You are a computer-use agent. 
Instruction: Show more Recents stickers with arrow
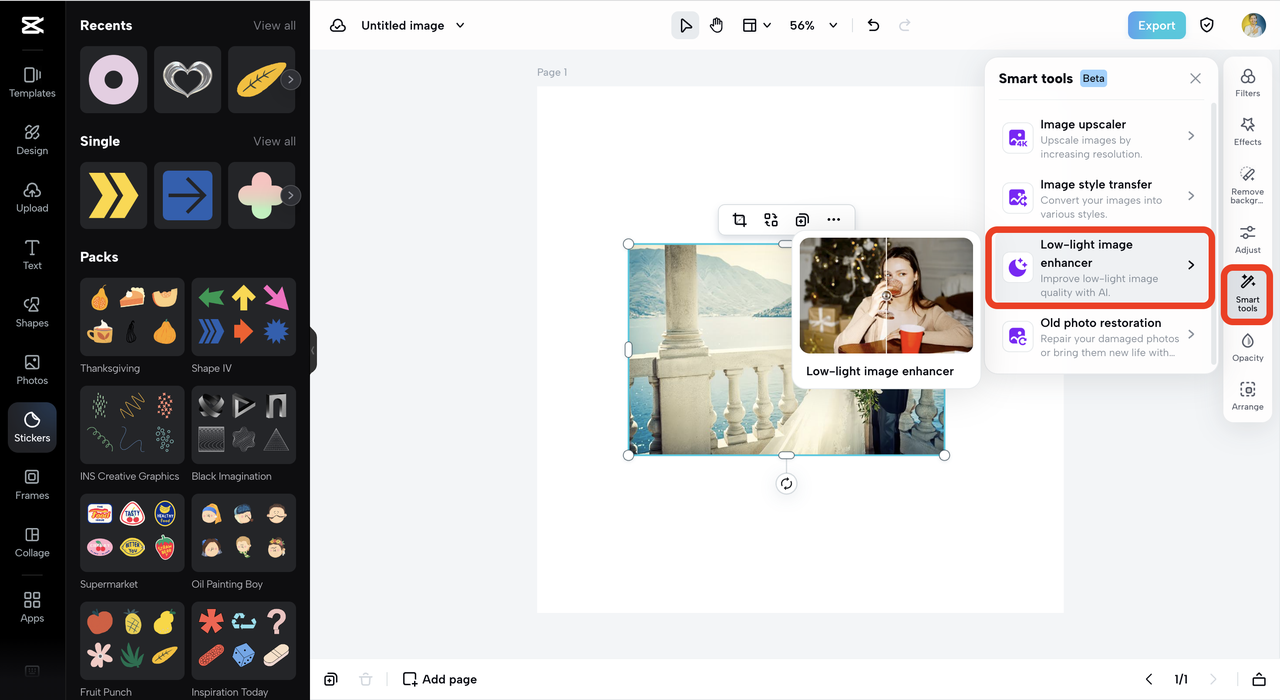(291, 79)
